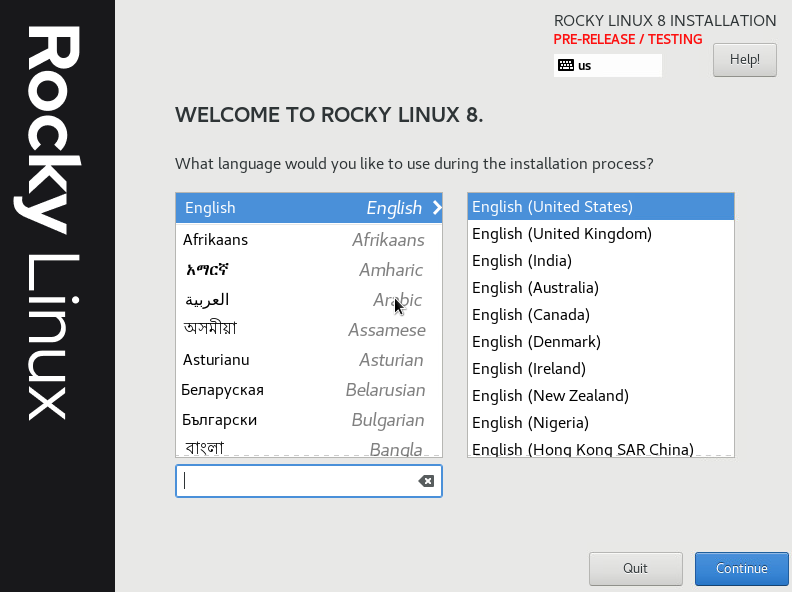The height and width of the screenshot is (592, 792).
Task: Choose the Bangla language row
Action: [309, 447]
